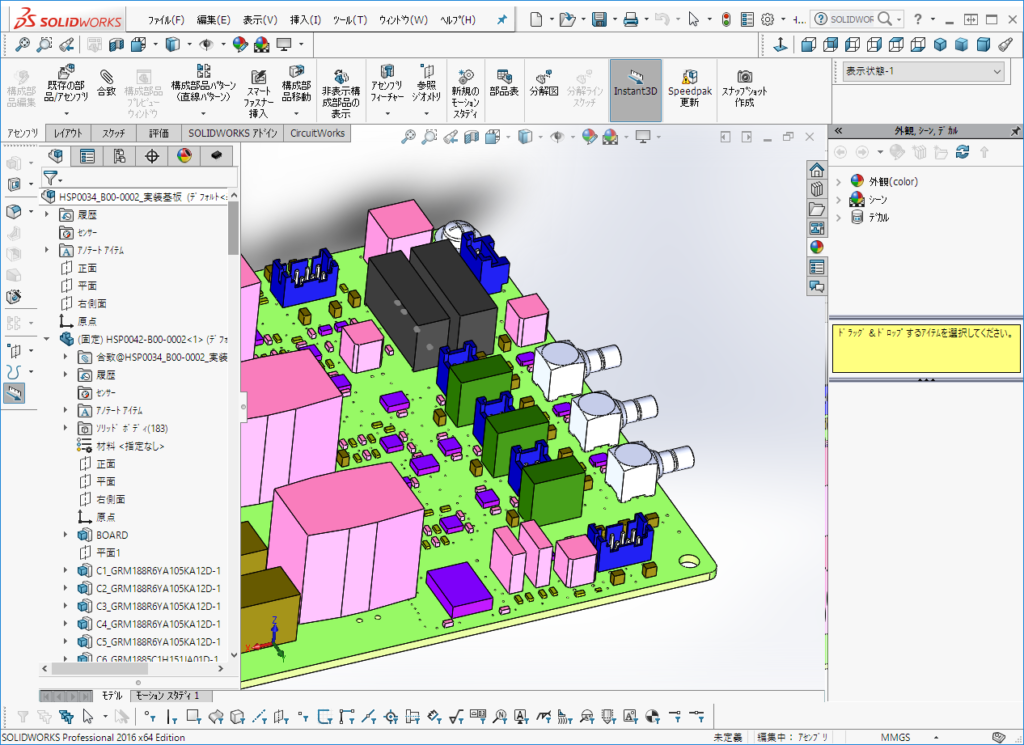The image size is (1024, 745).
Task: Pin the task pane with pushpin
Action: [1015, 131]
